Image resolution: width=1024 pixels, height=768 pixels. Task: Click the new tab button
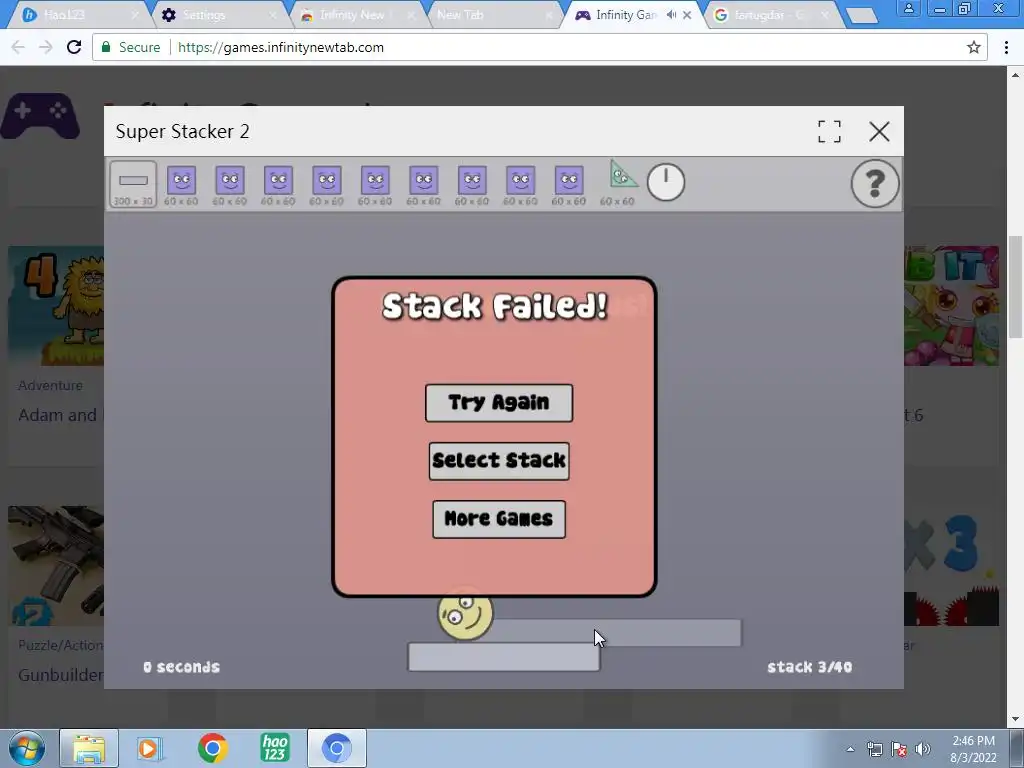[862, 16]
